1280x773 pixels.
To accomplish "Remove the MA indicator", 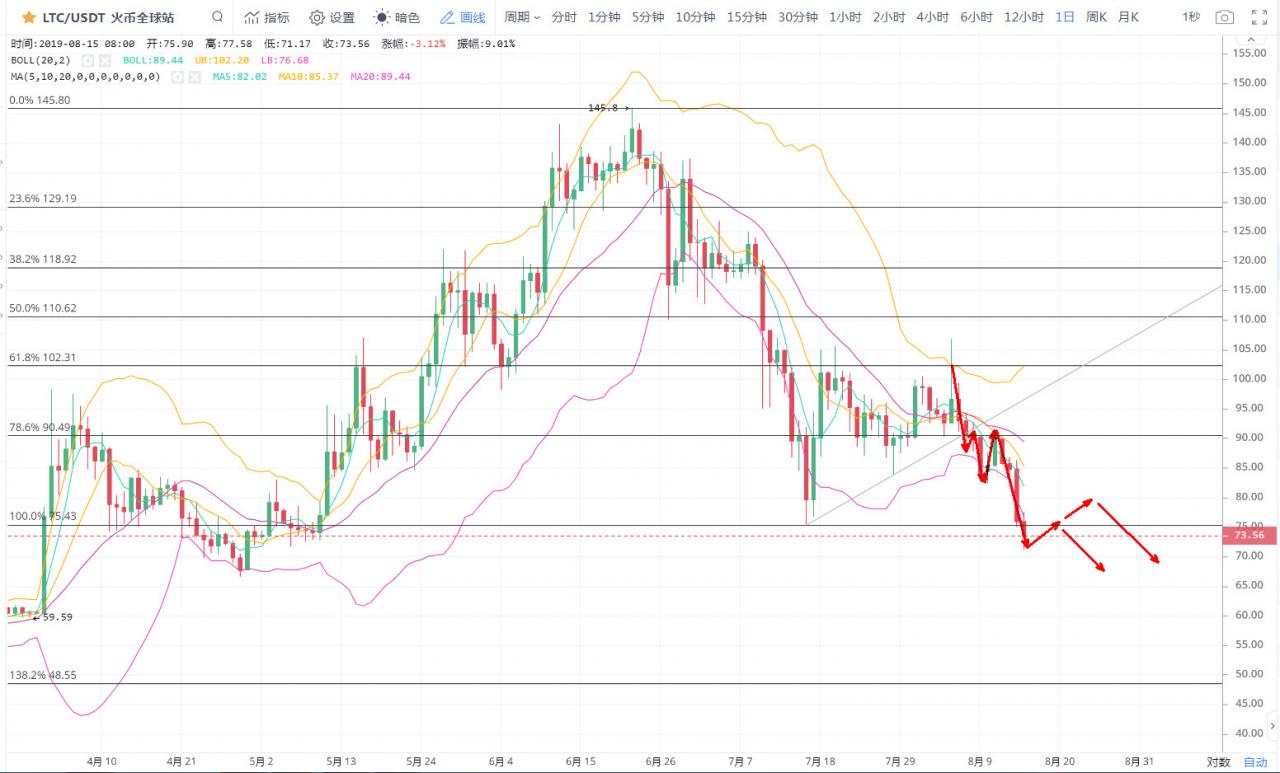I will click(x=194, y=76).
